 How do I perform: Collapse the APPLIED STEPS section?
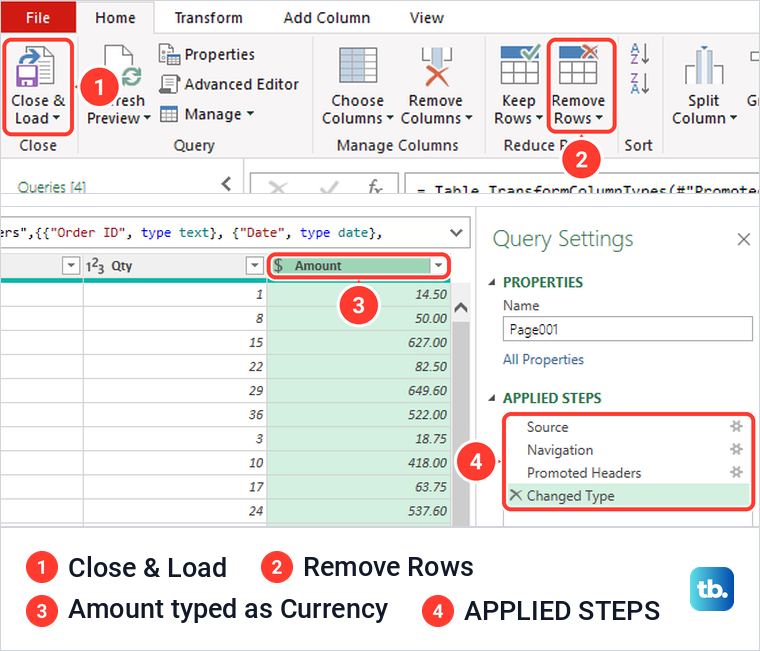[x=492, y=398]
